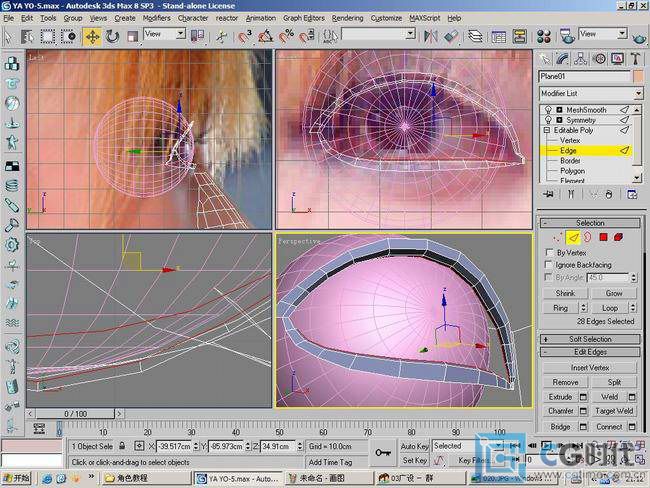Click the Shrink selection button
The height and width of the screenshot is (488, 650).
[x=565, y=293]
